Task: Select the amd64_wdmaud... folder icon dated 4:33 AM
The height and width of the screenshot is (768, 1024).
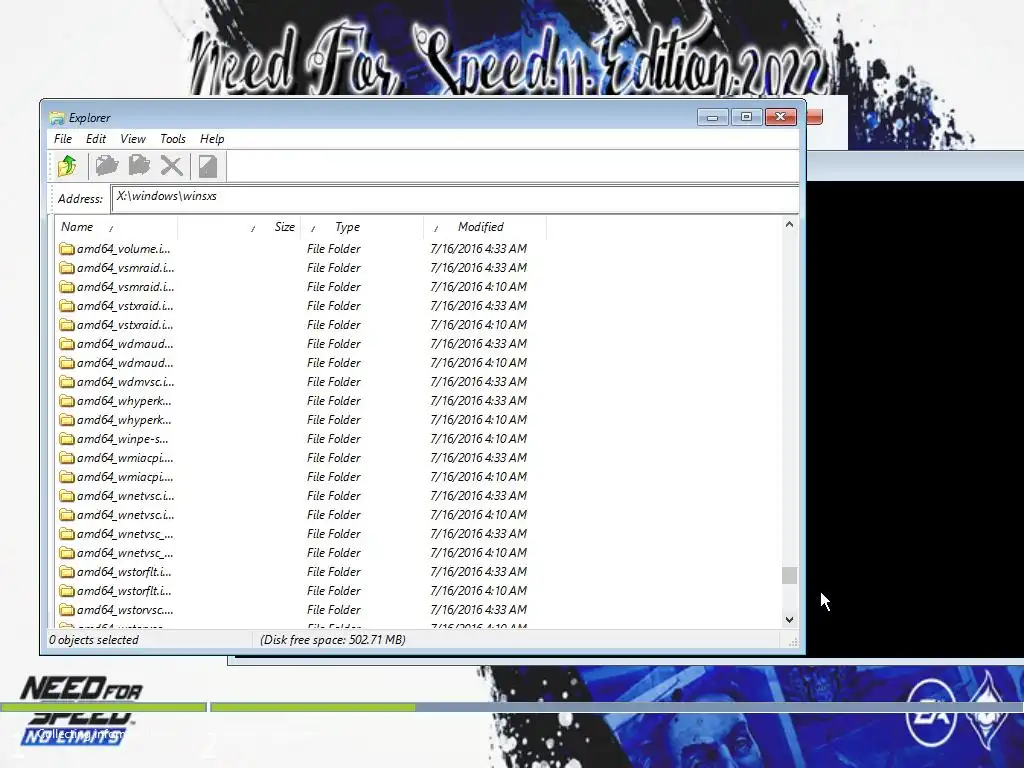Action: click(x=67, y=344)
